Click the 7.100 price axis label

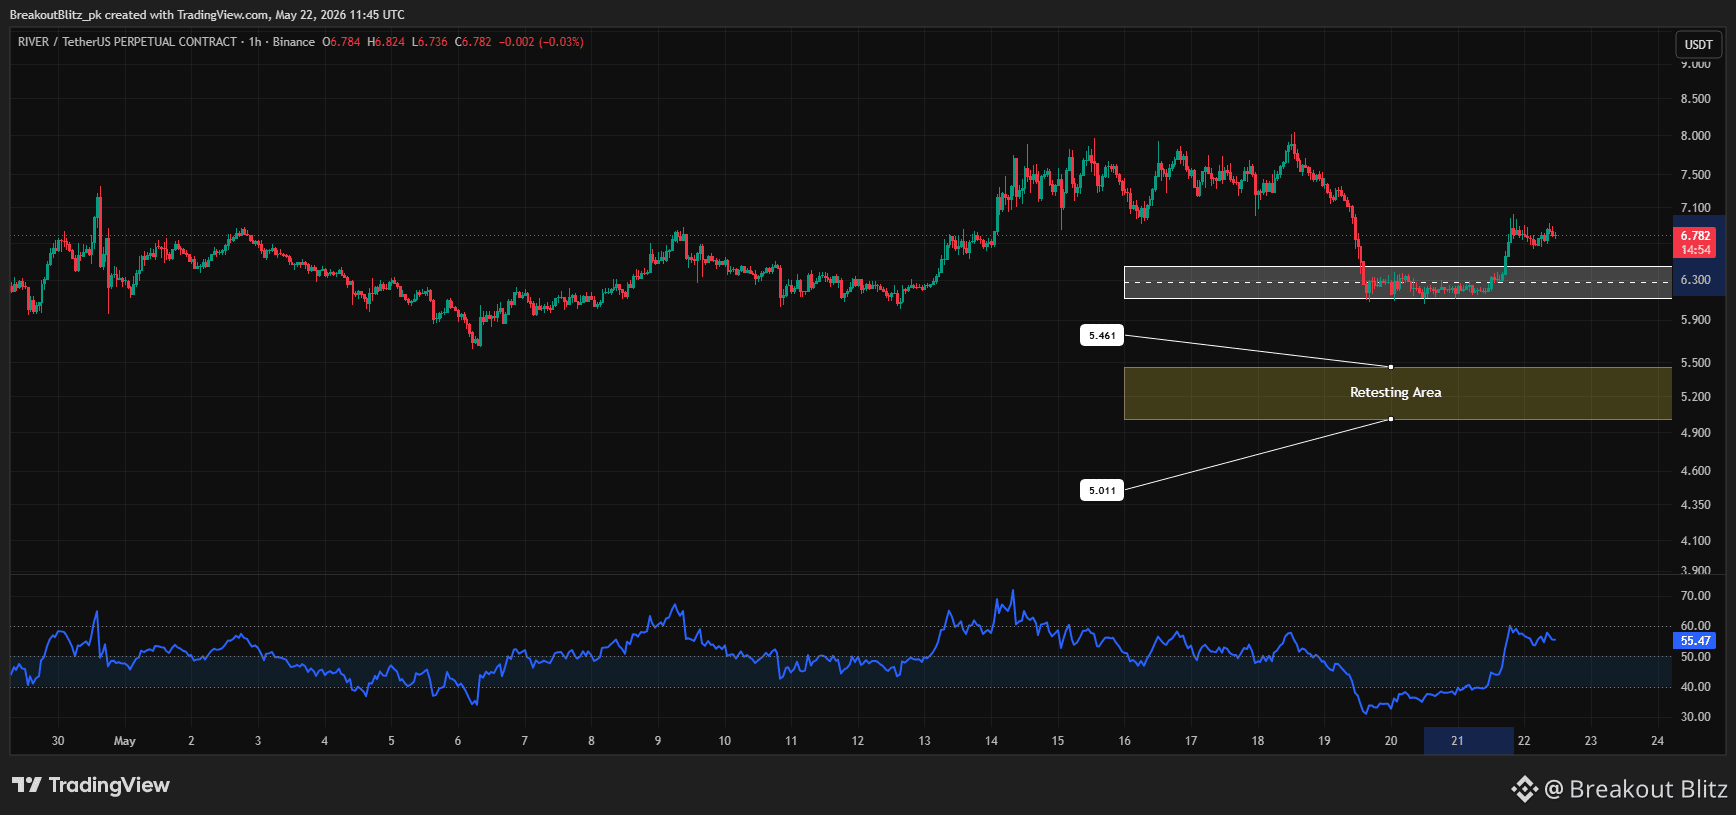point(1695,208)
